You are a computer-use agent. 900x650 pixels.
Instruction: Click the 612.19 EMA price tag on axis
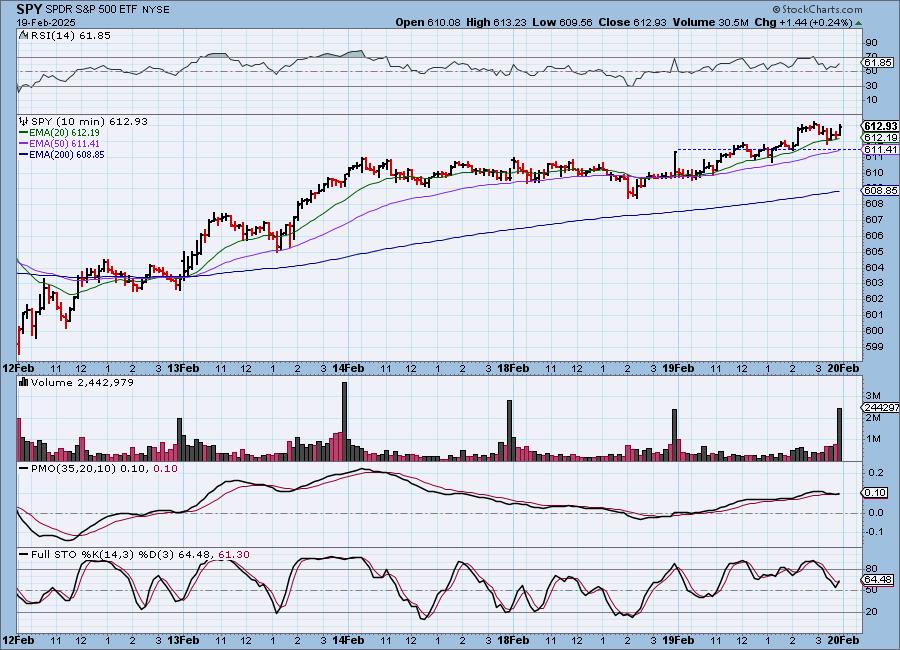pyautogui.click(x=880, y=138)
